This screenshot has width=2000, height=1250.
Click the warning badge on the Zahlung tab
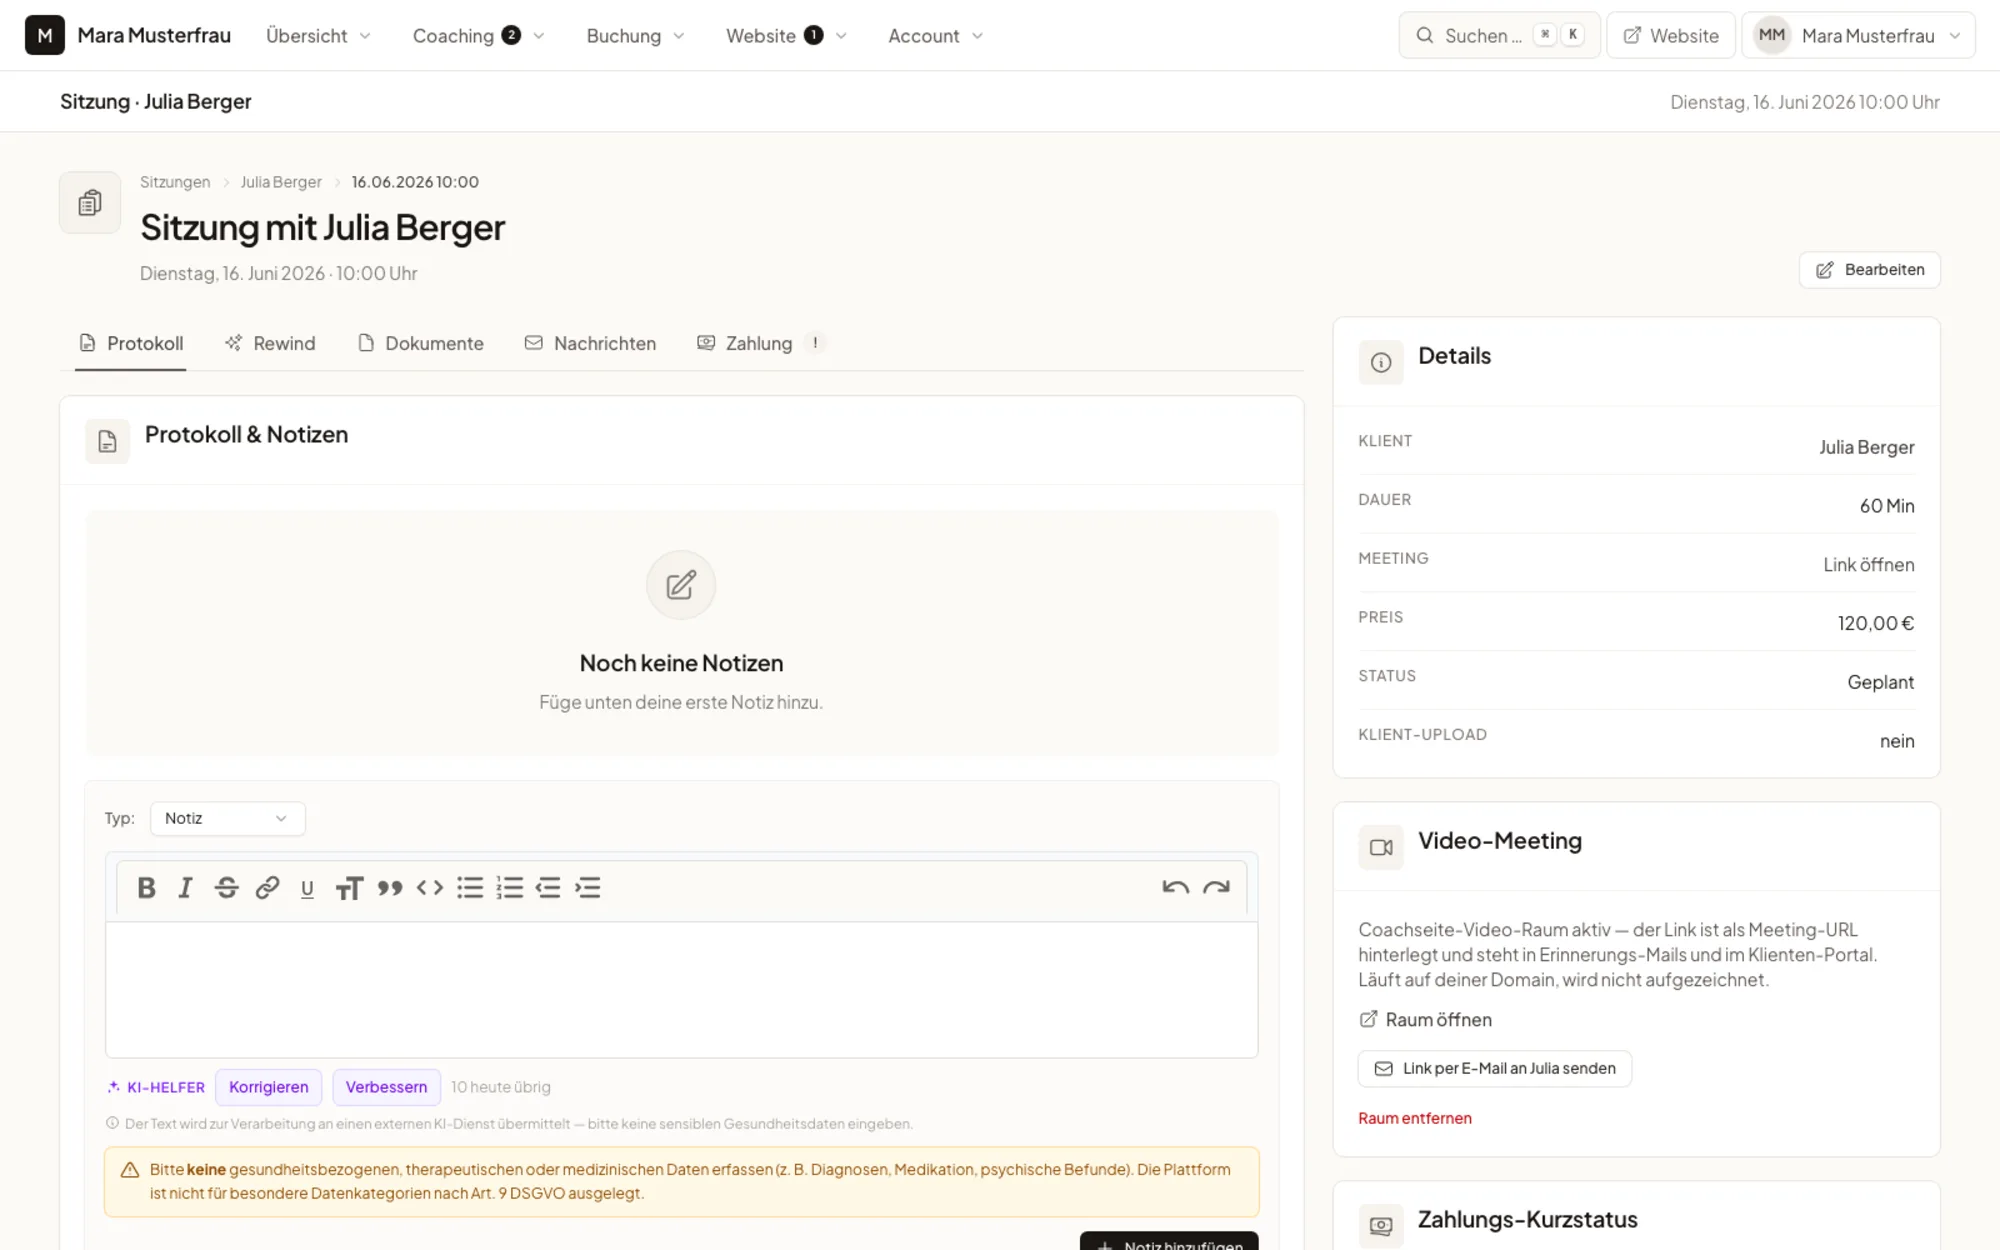[815, 343]
